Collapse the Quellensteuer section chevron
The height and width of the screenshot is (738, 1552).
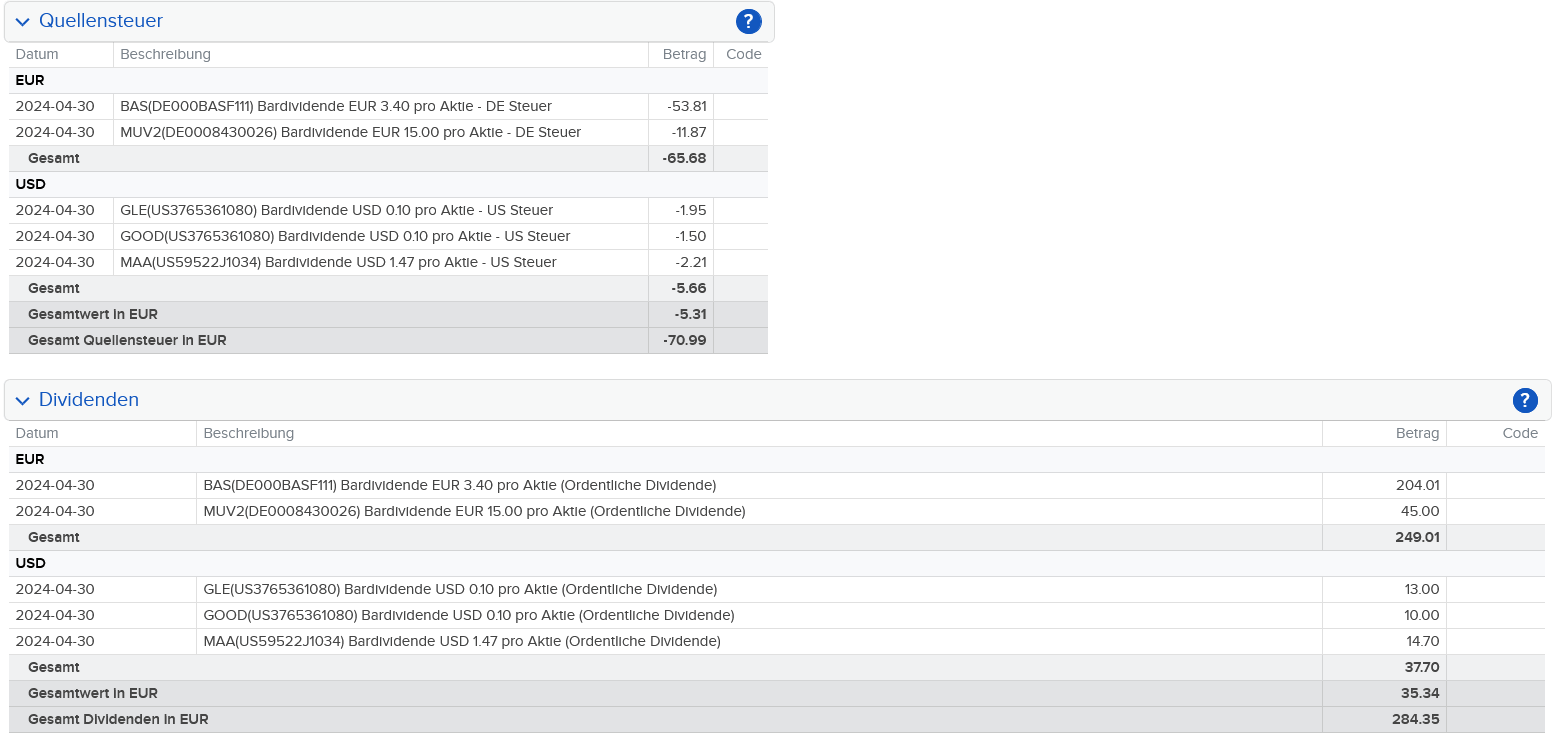(23, 22)
